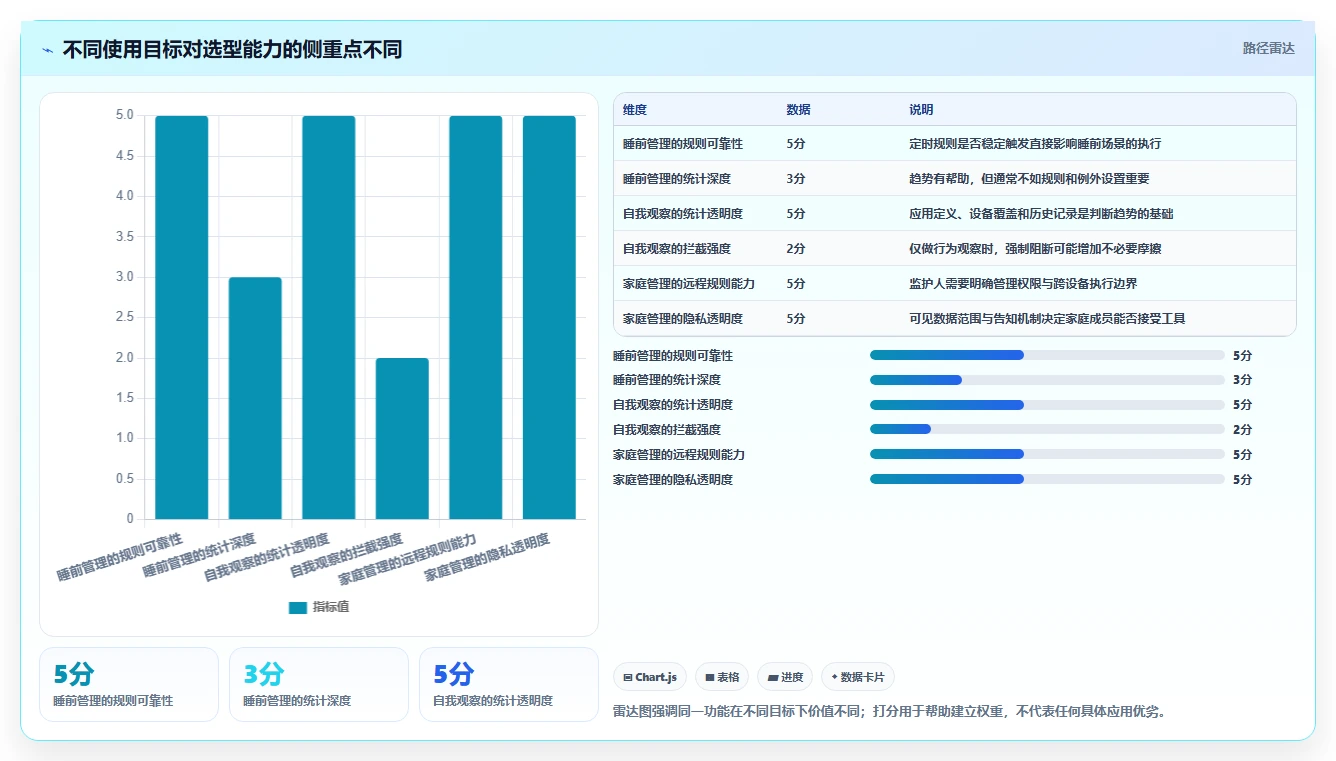The image size is (1336, 761).
Task: Click the page title 不同使用目标对选型能力的侧重点不同
Action: pyautogui.click(x=232, y=49)
